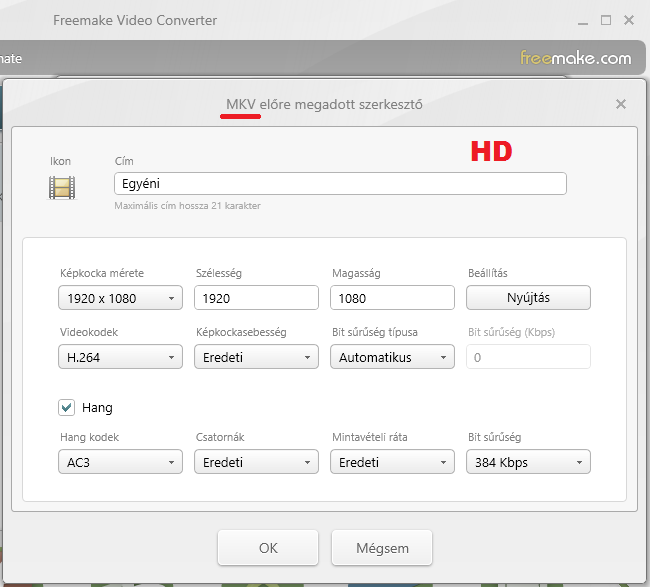Click the Maximális cím hossza 21 karakter hint
The width and height of the screenshot is (650, 587).
point(187,206)
